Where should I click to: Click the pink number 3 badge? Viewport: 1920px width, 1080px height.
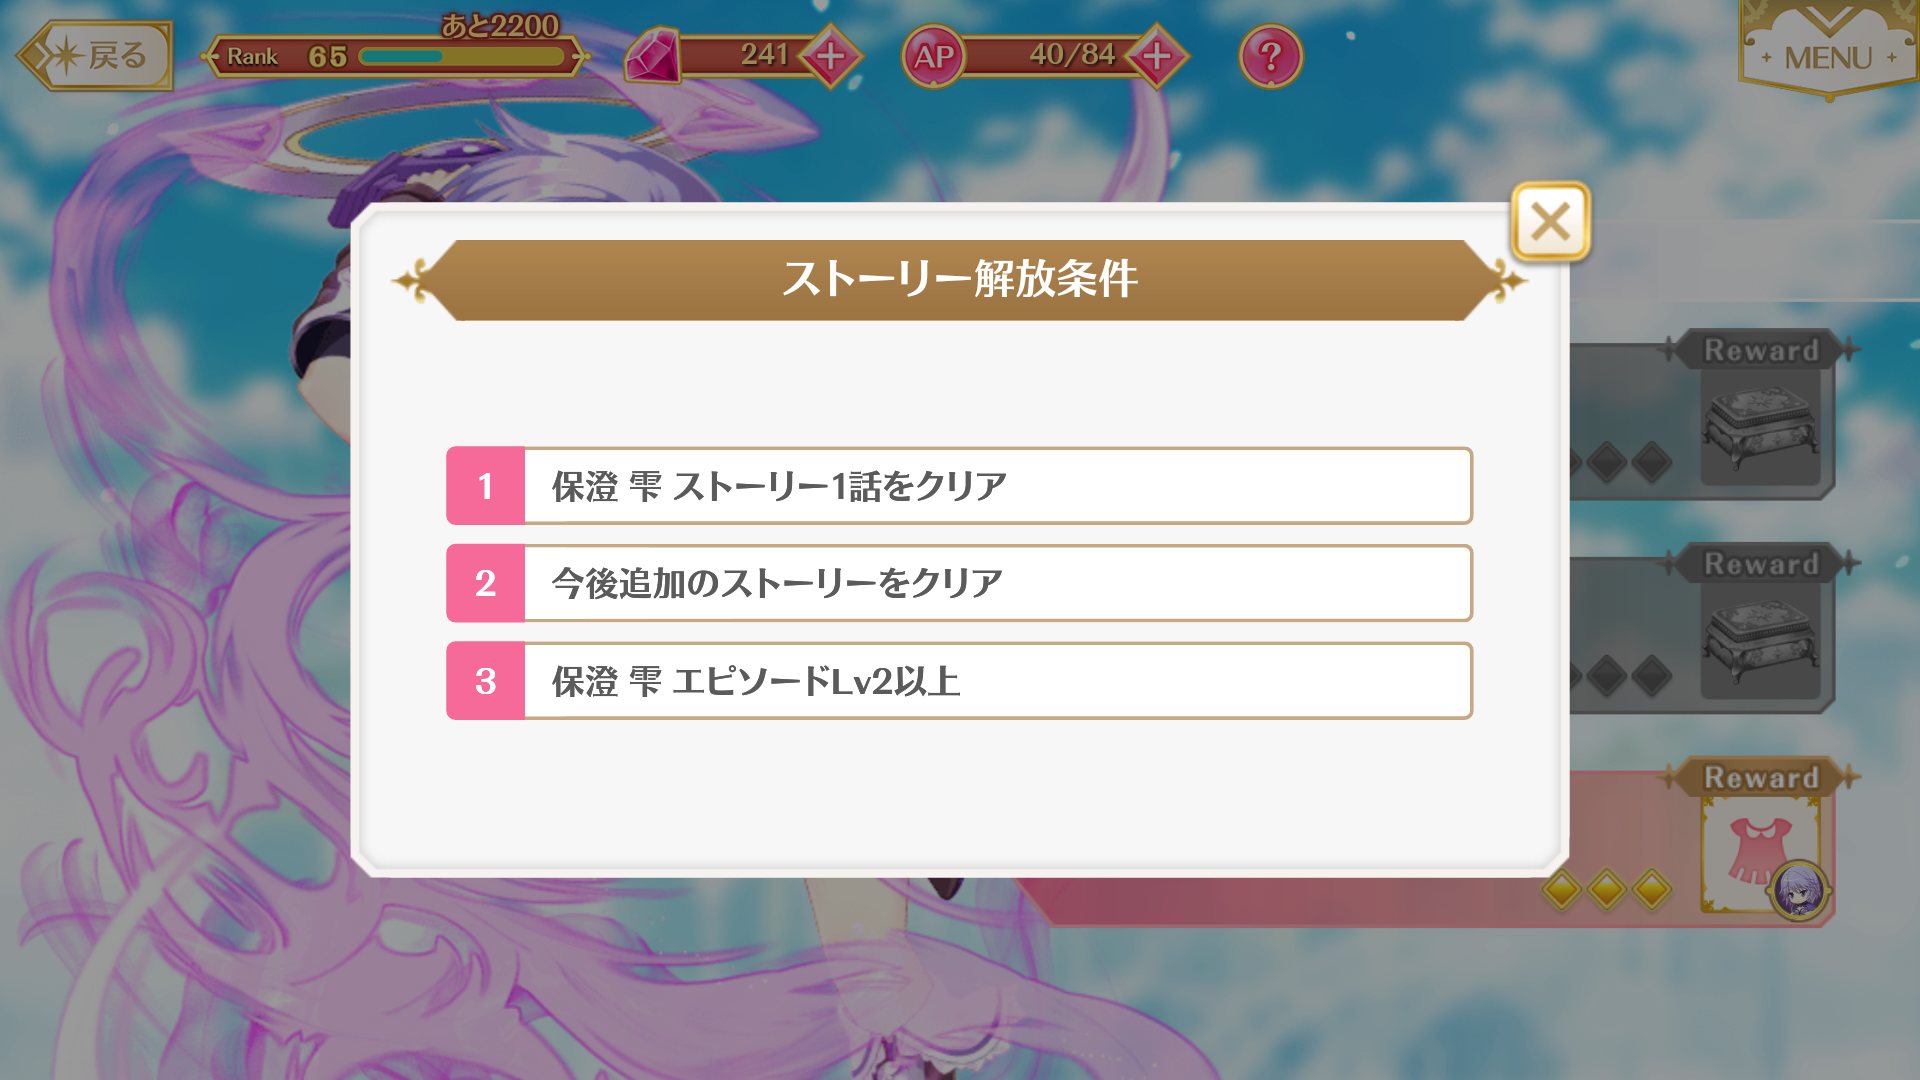[486, 681]
